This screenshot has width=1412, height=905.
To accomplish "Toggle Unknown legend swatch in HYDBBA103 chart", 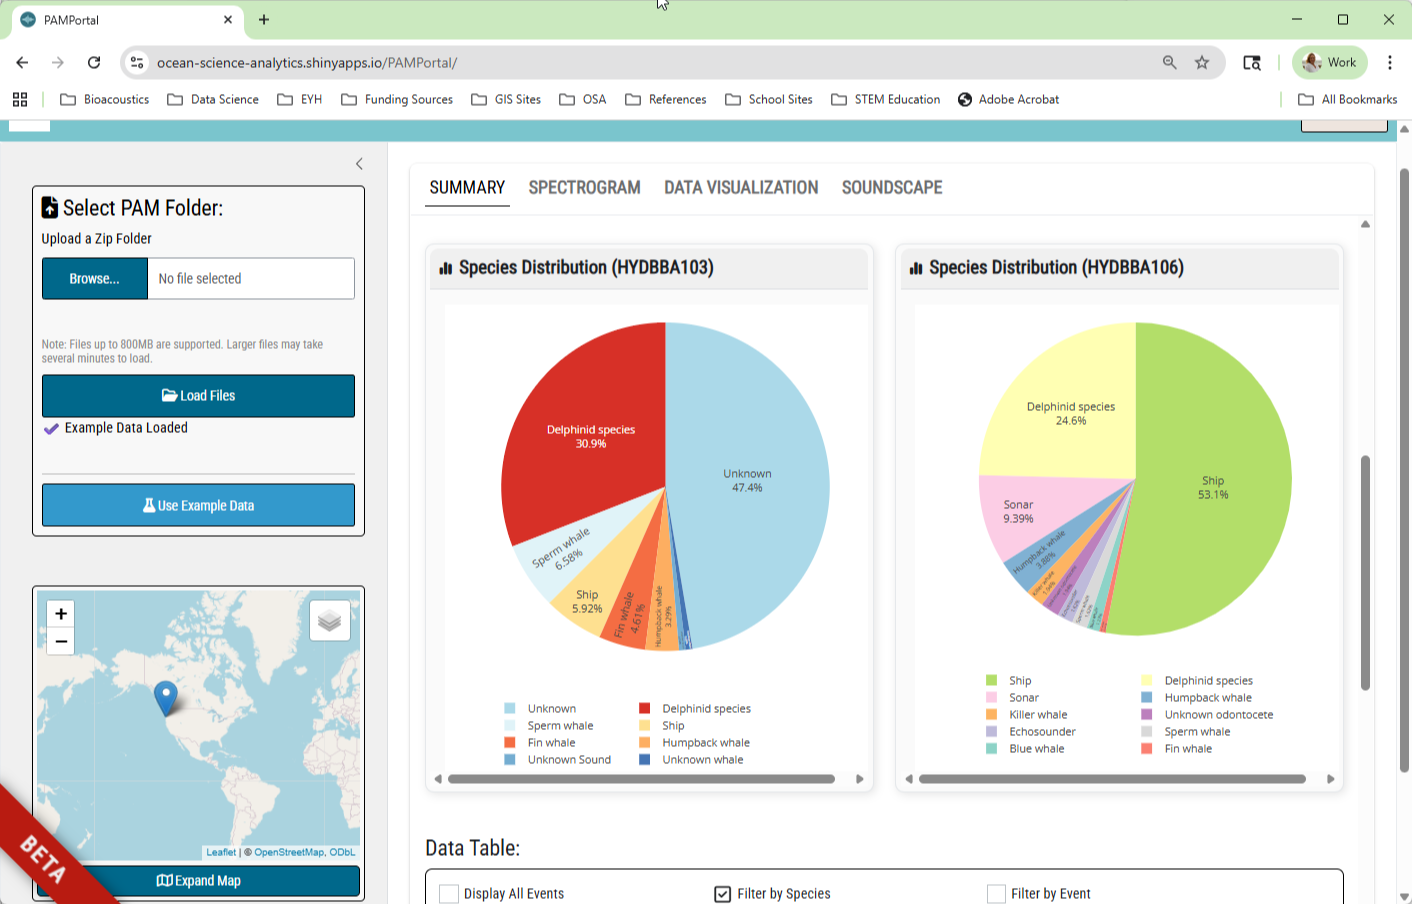I will [510, 709].
